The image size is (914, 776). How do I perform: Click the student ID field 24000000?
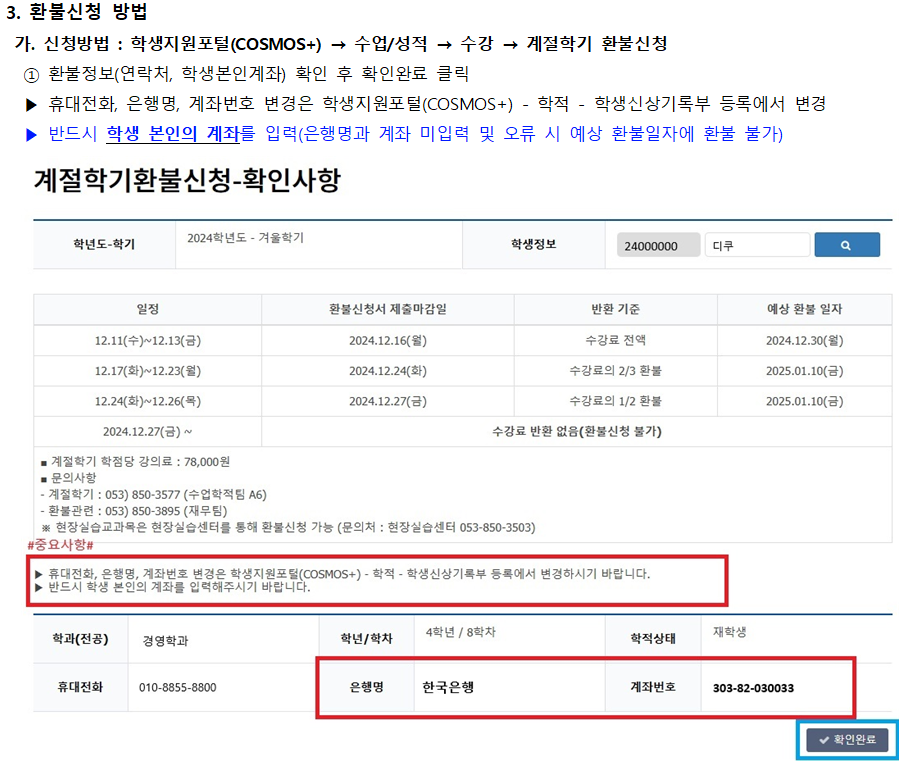(x=657, y=246)
